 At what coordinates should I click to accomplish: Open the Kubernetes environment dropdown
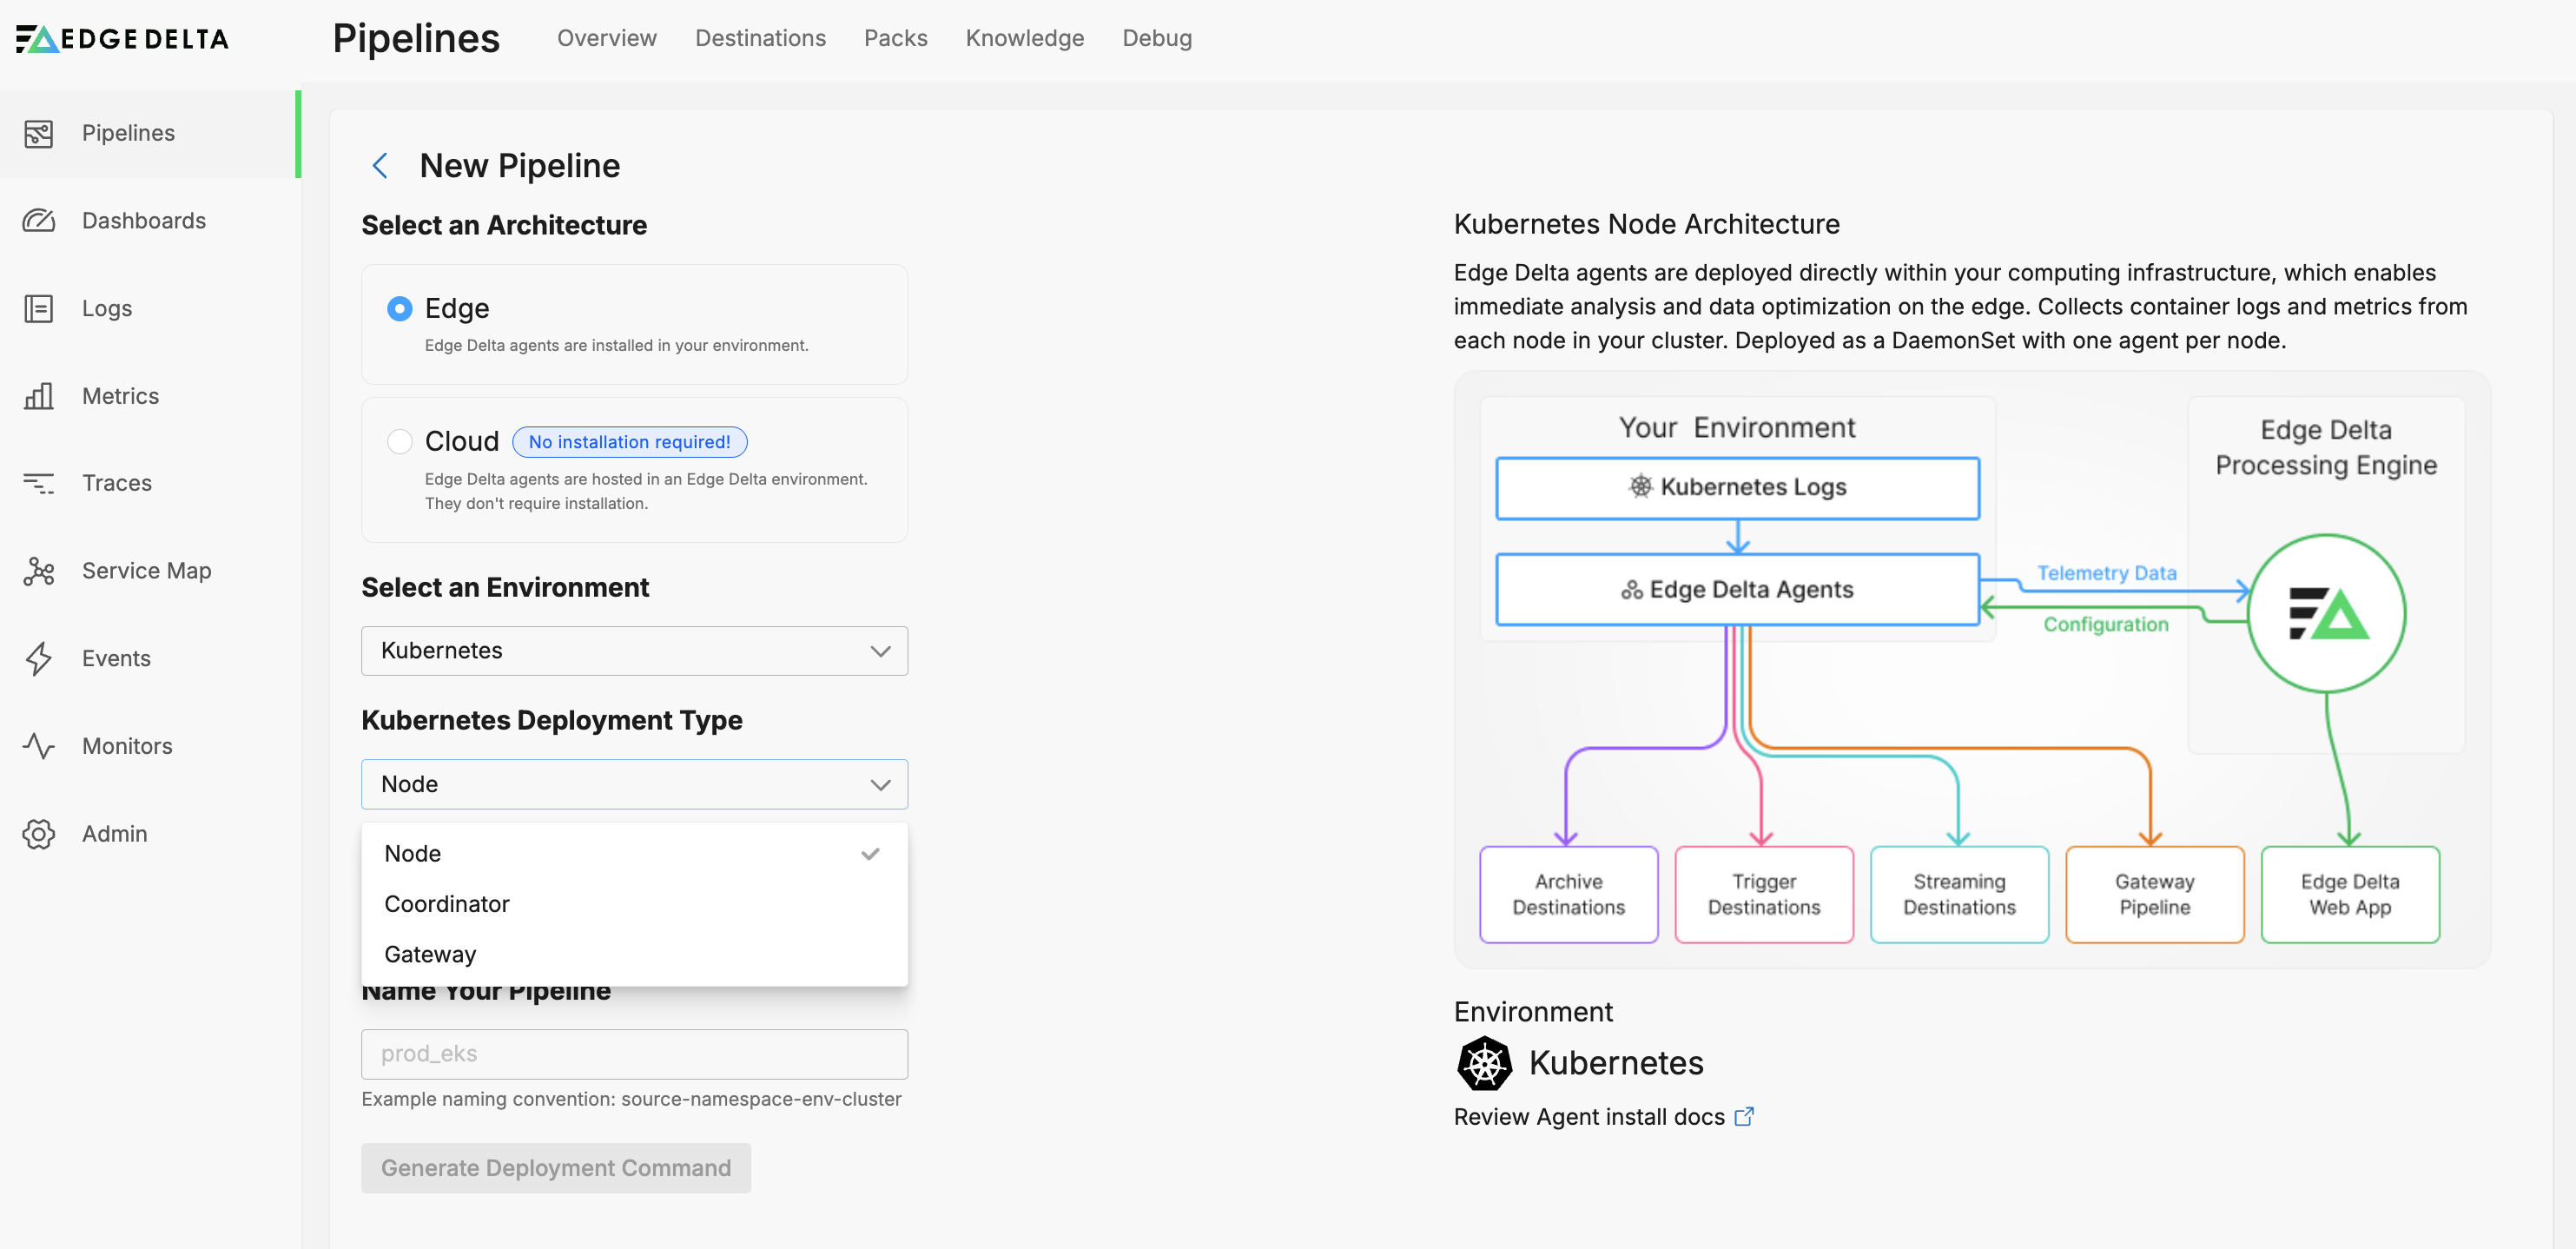pyautogui.click(x=634, y=651)
